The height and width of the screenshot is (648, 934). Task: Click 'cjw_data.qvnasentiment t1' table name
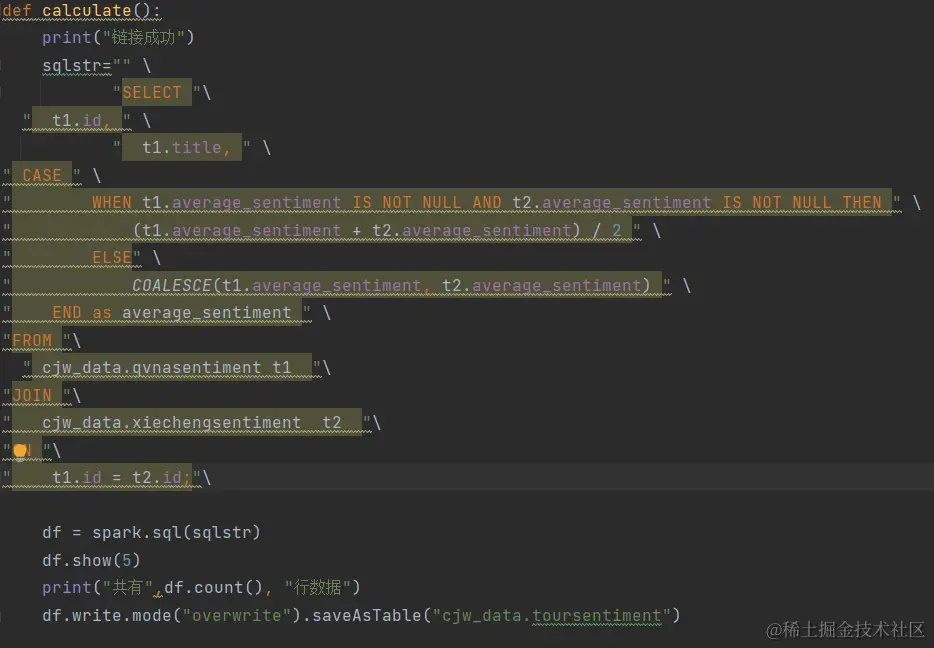tap(166, 367)
